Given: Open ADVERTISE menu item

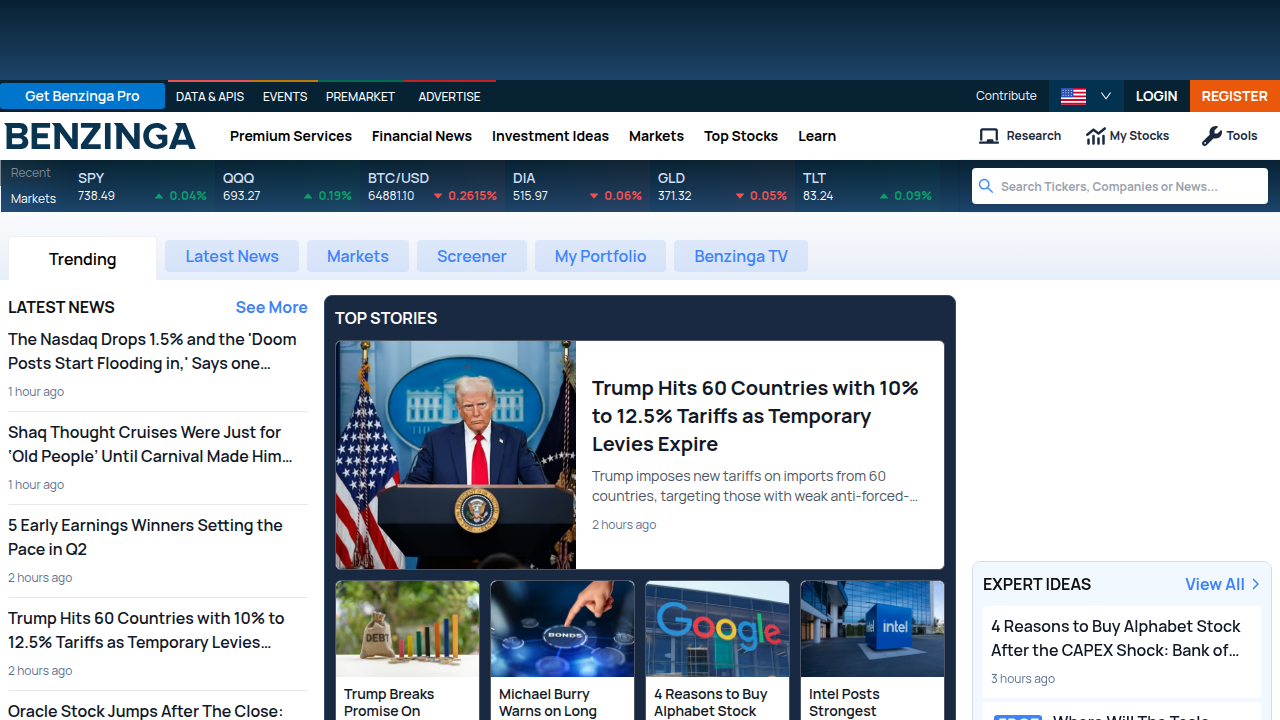Looking at the screenshot, I should 449,97.
